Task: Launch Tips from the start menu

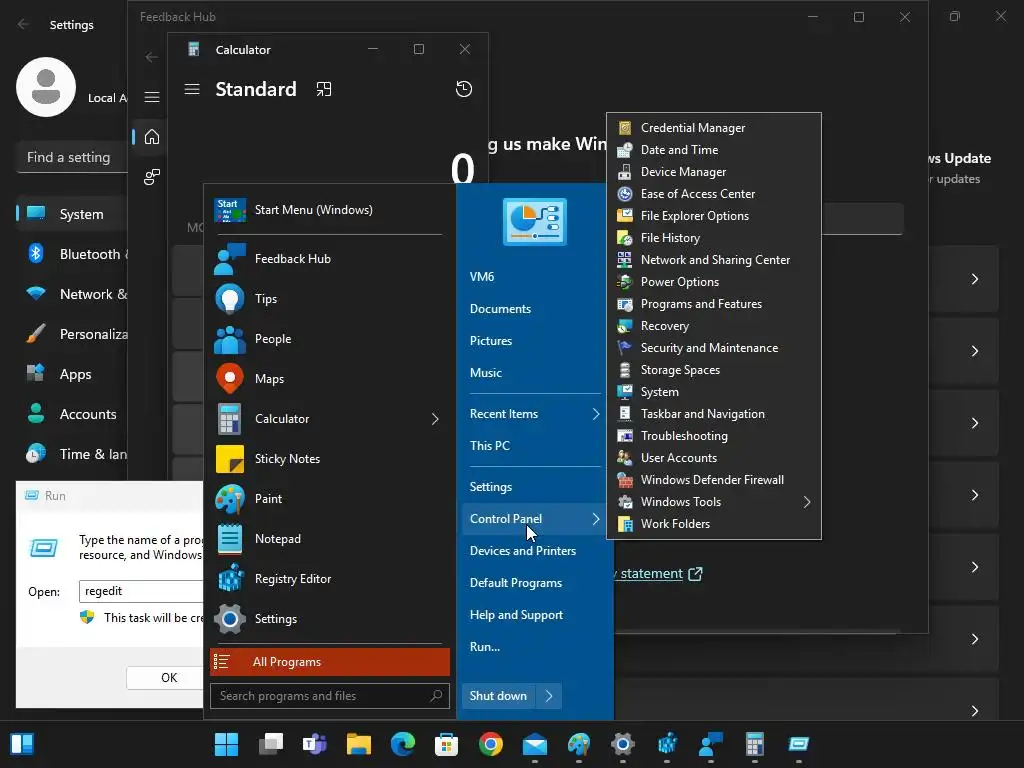Action: 329,298
